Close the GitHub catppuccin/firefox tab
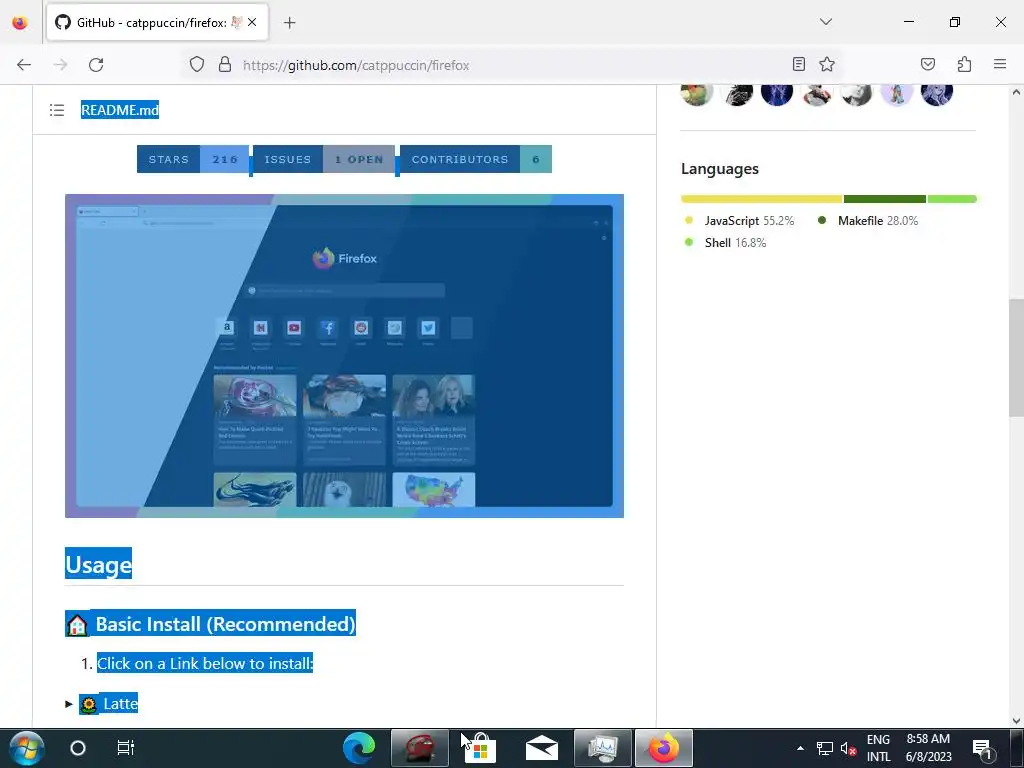 (x=252, y=22)
